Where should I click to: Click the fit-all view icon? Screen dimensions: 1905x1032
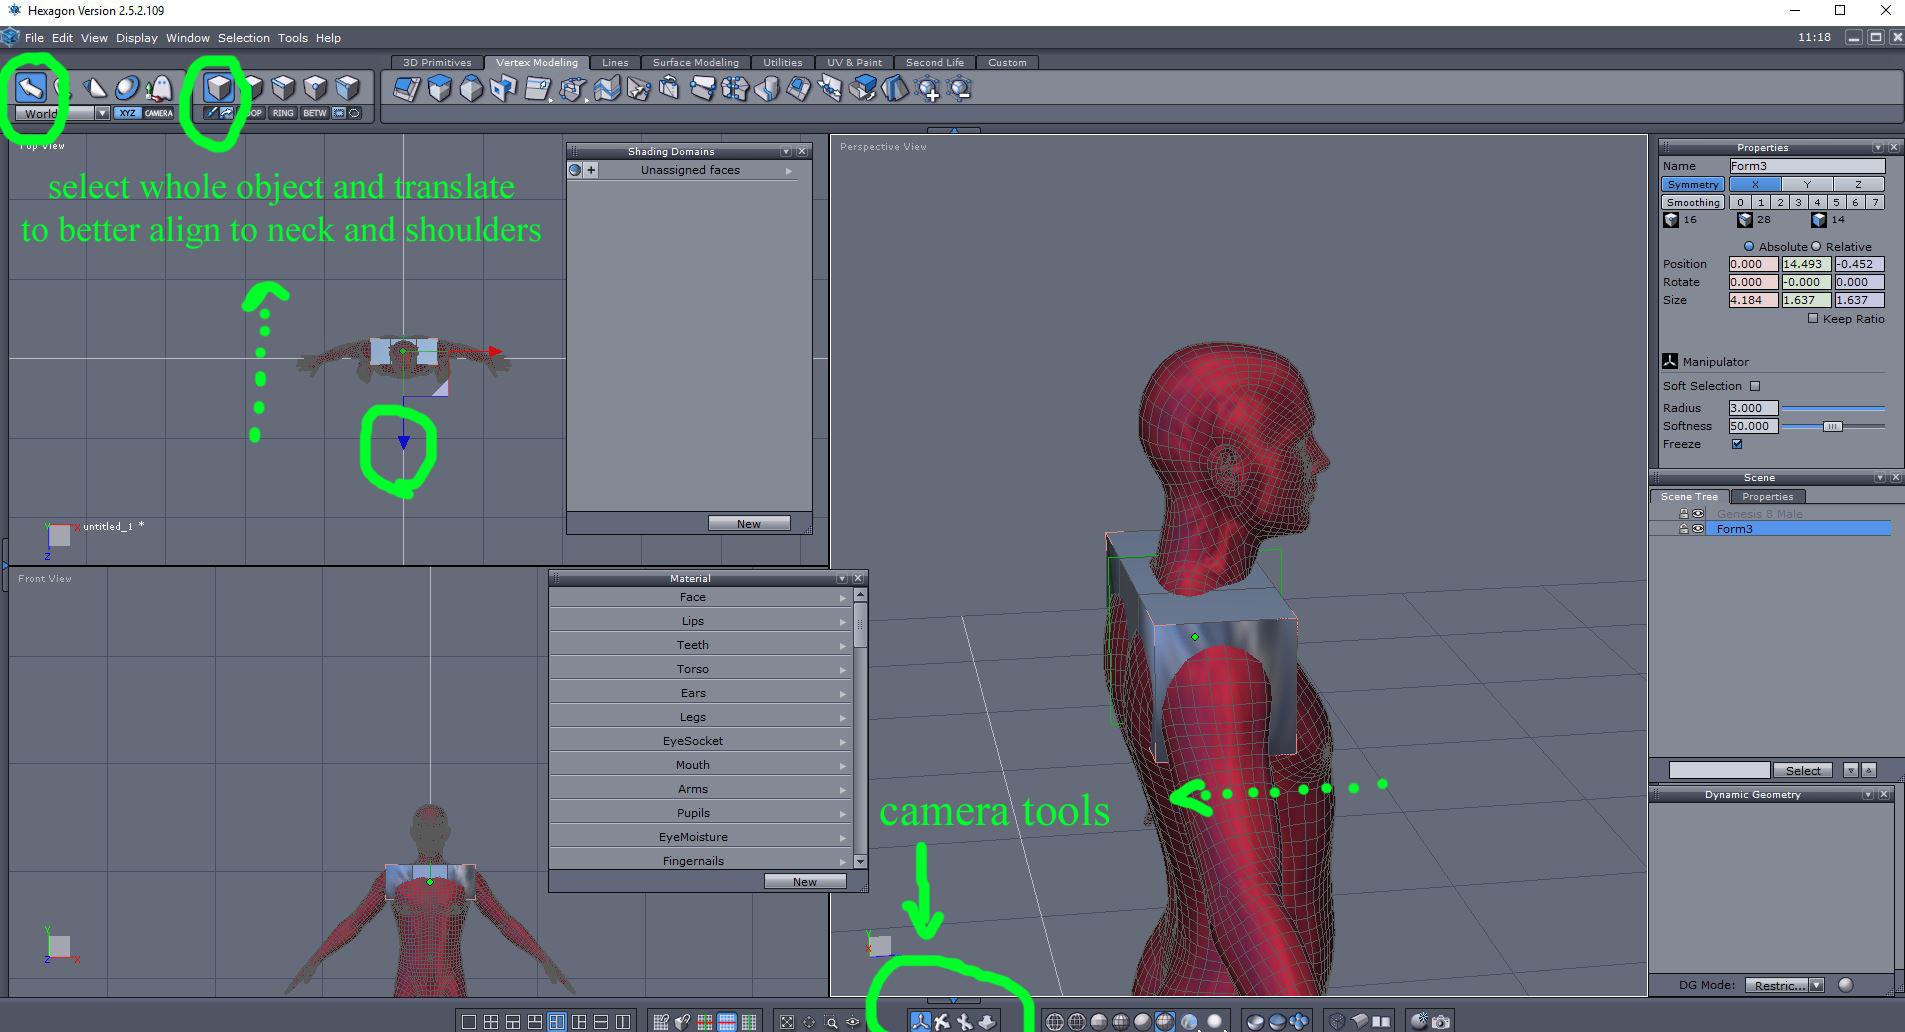click(x=787, y=1021)
